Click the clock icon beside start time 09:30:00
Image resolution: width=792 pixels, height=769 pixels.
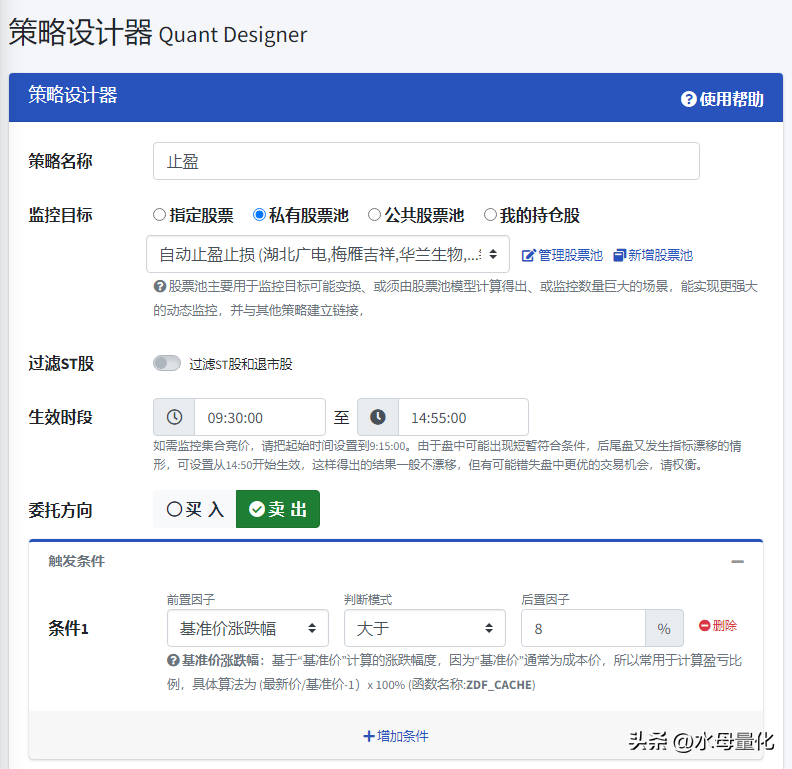[x=174, y=417]
